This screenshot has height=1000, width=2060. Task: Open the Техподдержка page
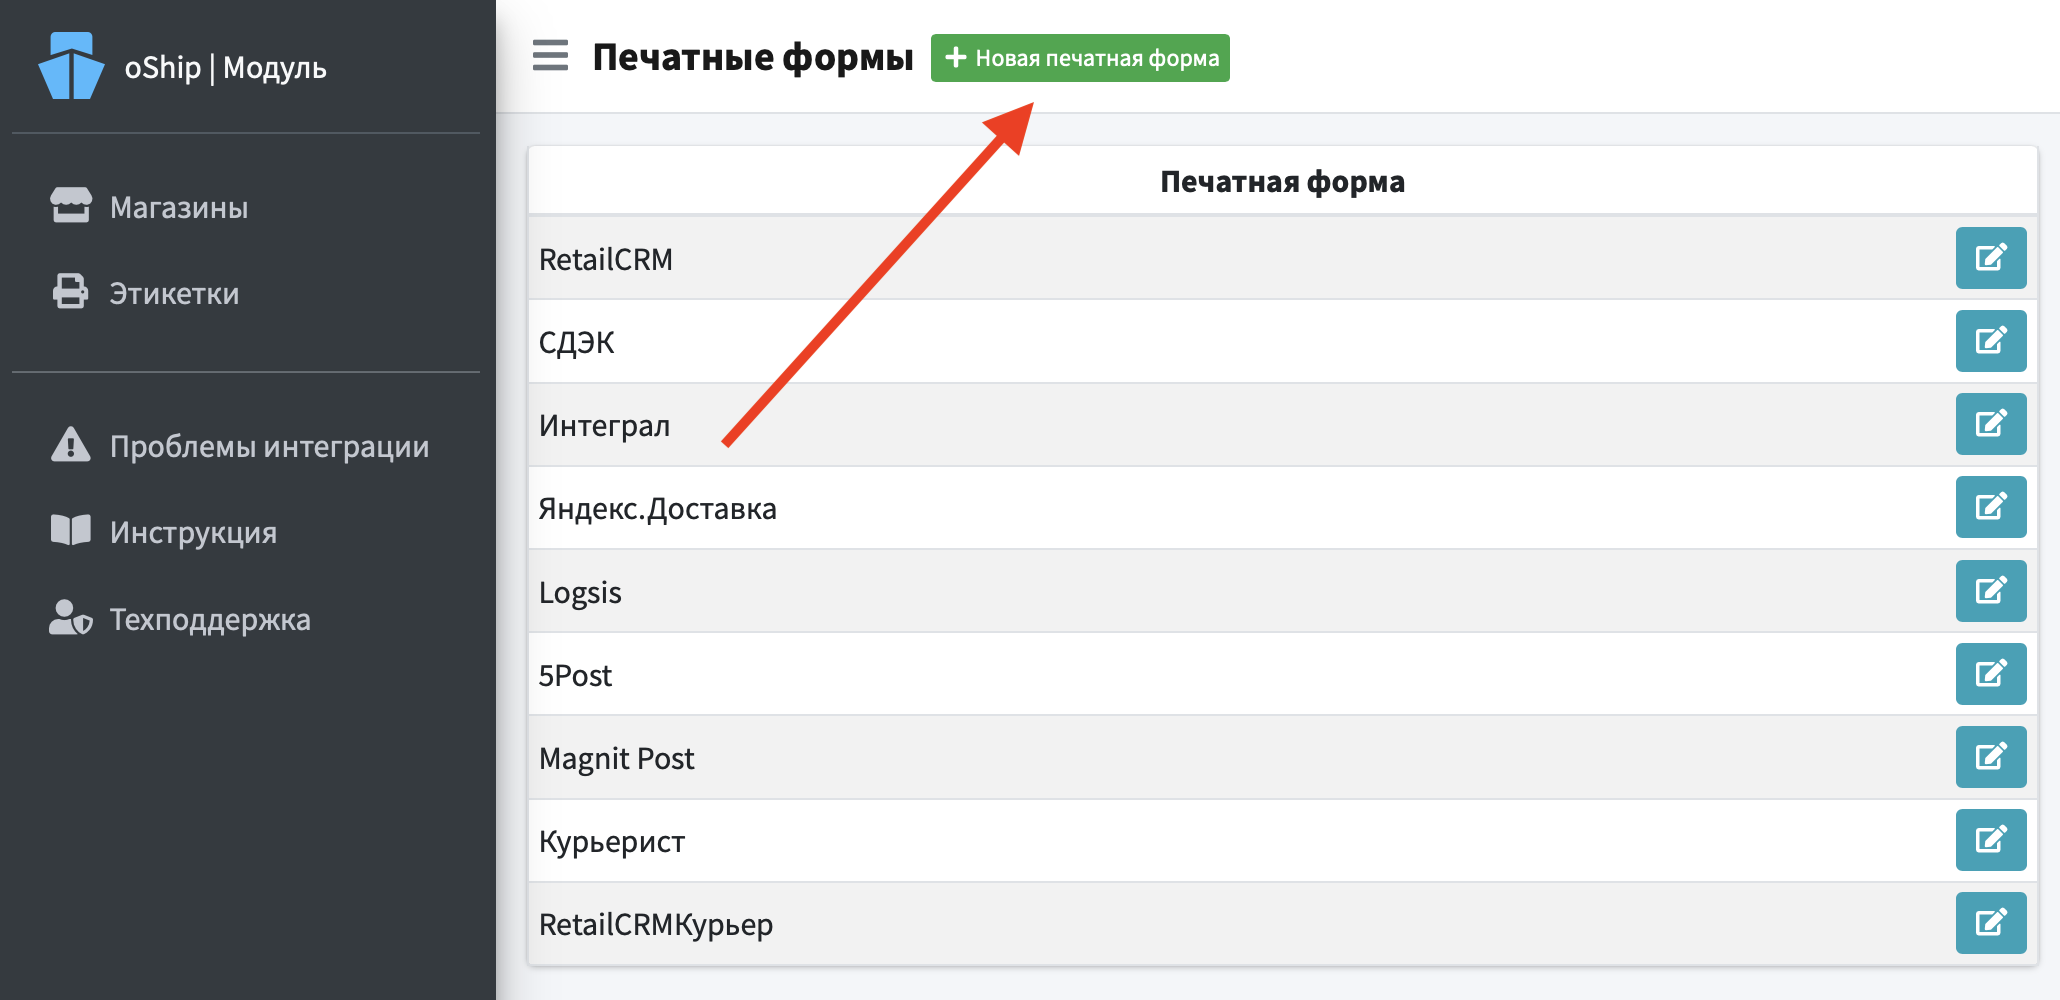[x=210, y=619]
